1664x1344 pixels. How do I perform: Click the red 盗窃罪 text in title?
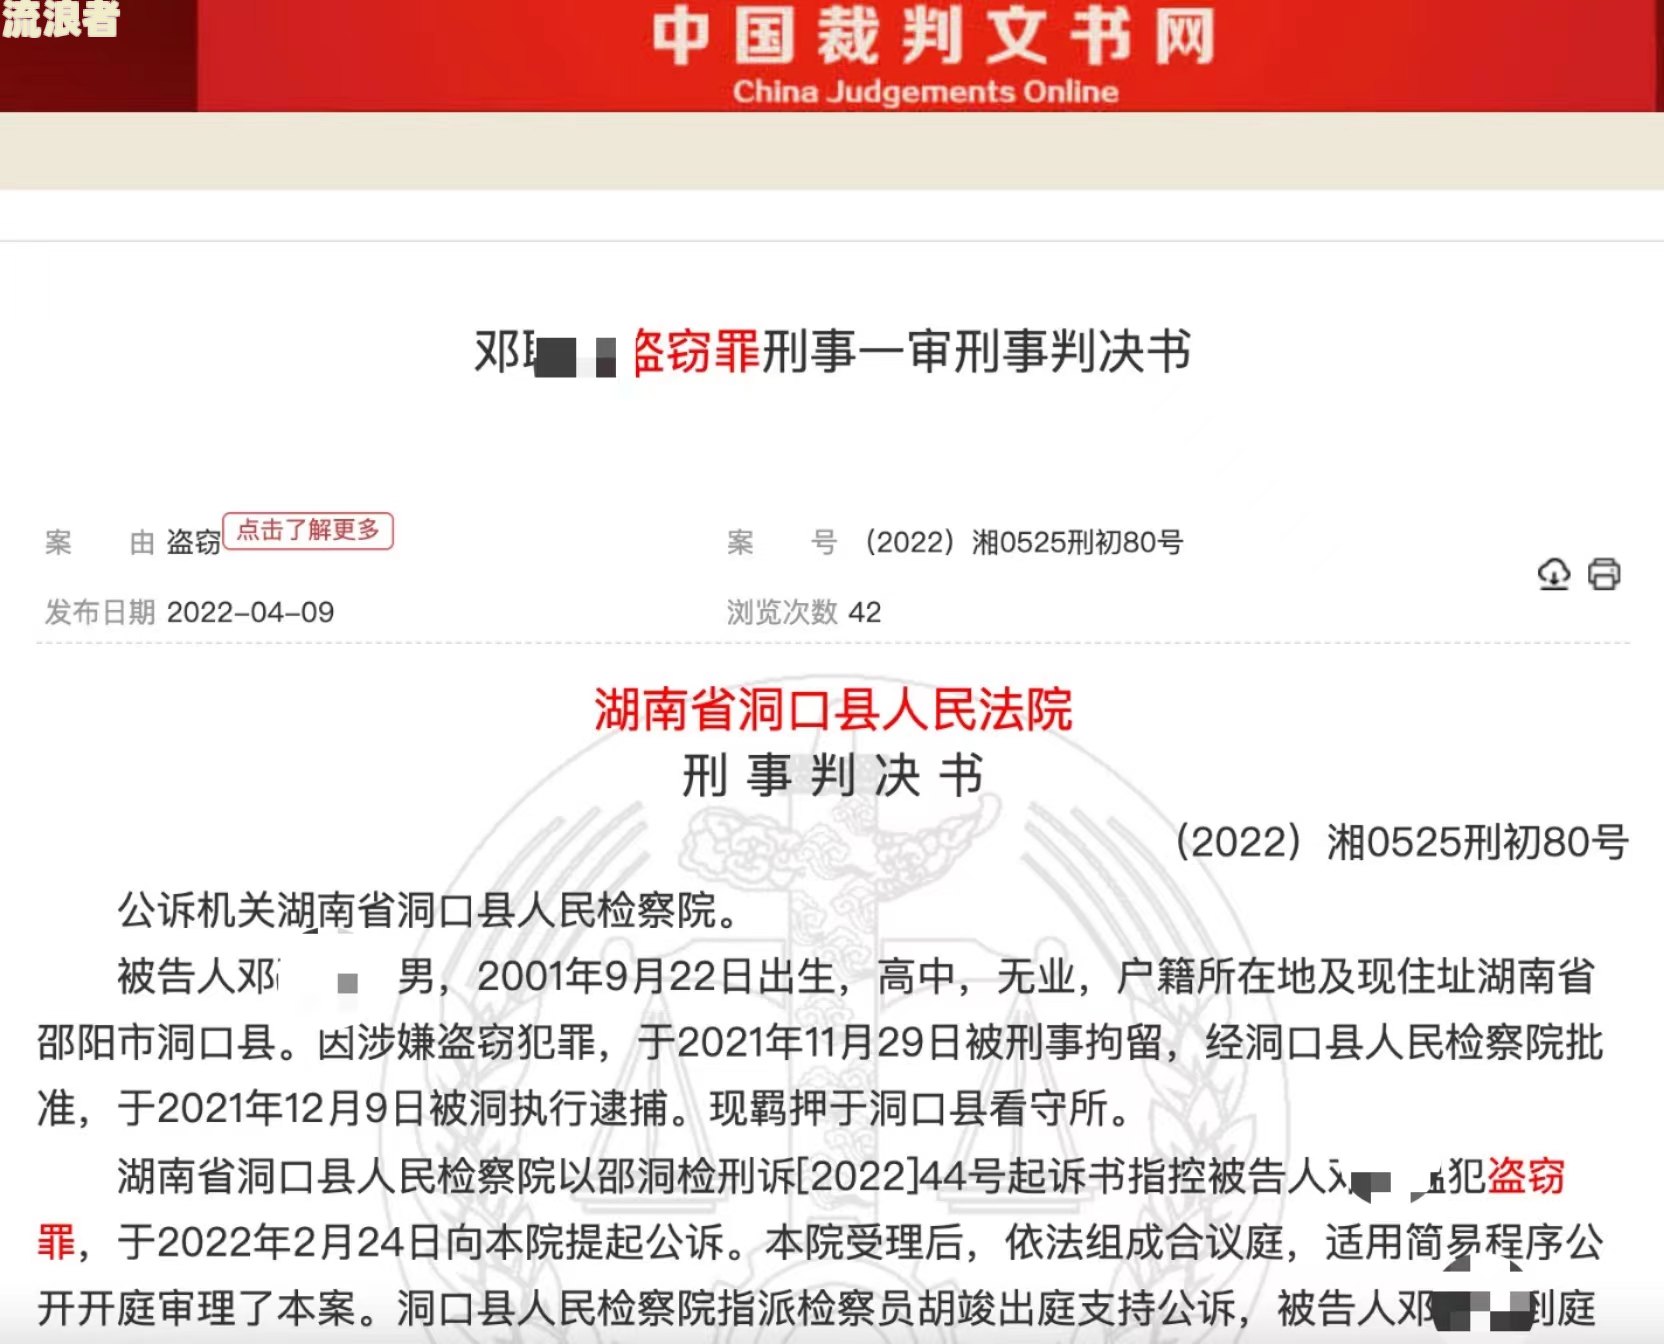click(x=697, y=352)
